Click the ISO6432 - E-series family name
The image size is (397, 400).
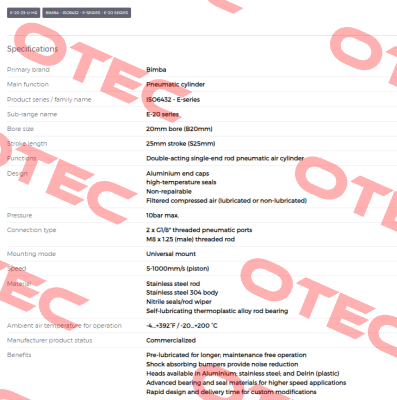(x=173, y=99)
